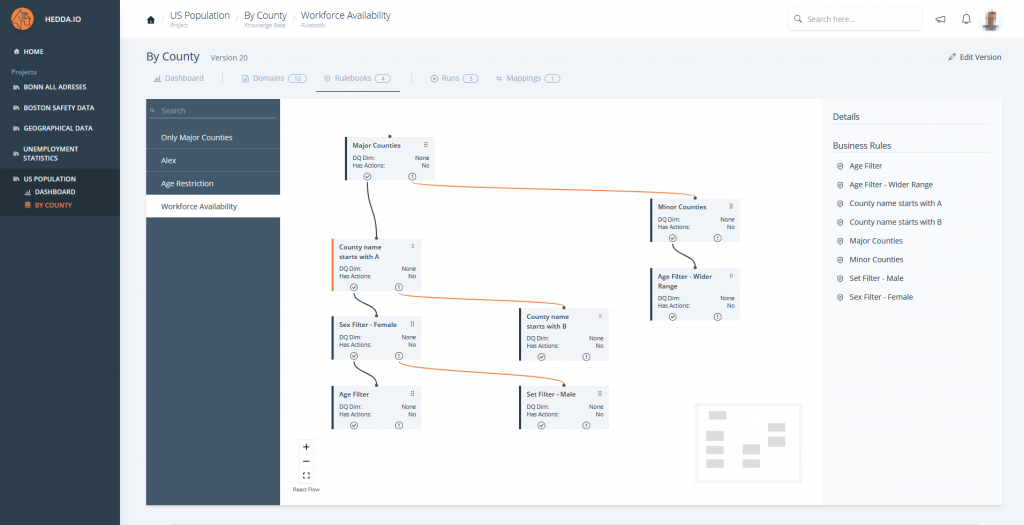Select 'Age Filter - Wider Range' business rule
The width and height of the screenshot is (1024, 525).
[892, 185]
